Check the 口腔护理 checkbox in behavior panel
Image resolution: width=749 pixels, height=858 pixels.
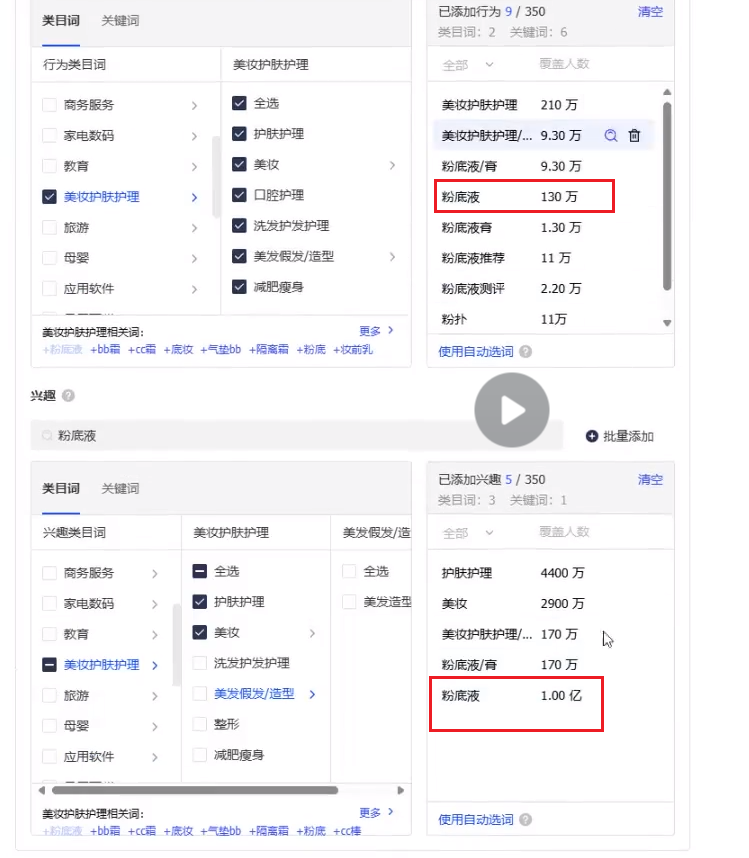point(240,195)
